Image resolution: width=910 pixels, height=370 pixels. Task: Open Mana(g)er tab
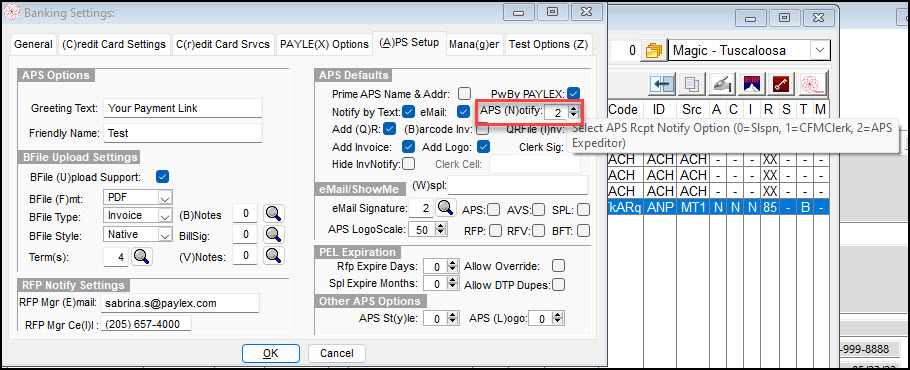point(474,44)
